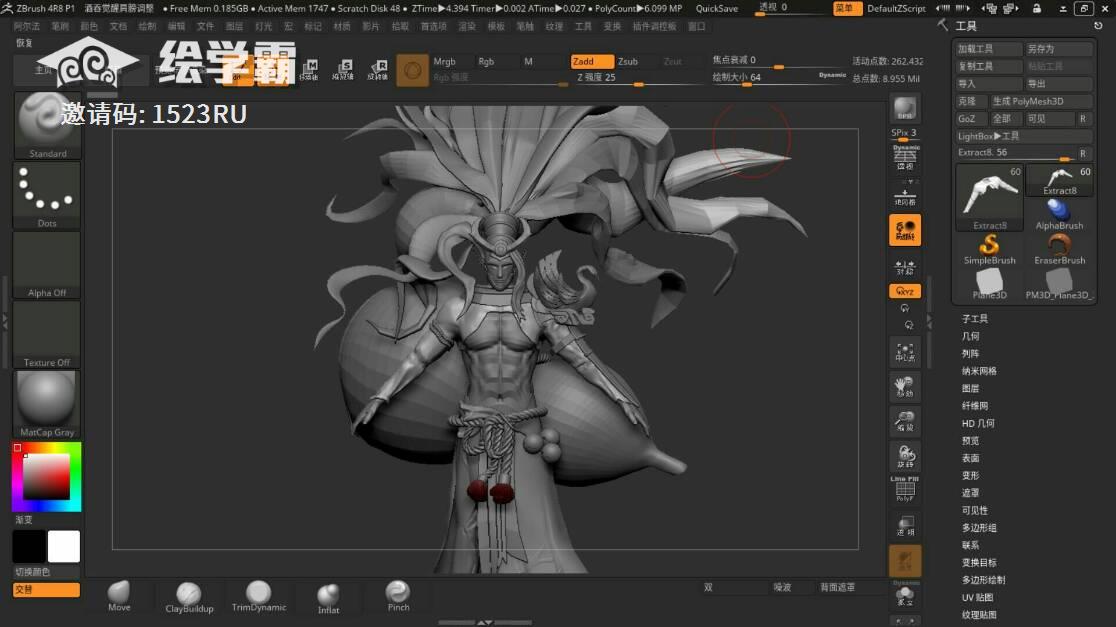Toggle local symmetry icon

coord(905,267)
